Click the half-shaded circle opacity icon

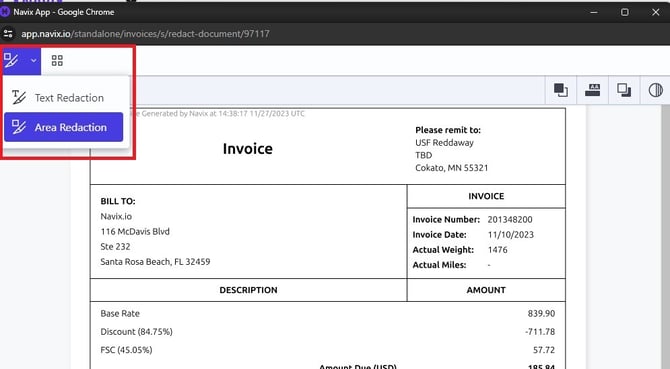(x=655, y=90)
